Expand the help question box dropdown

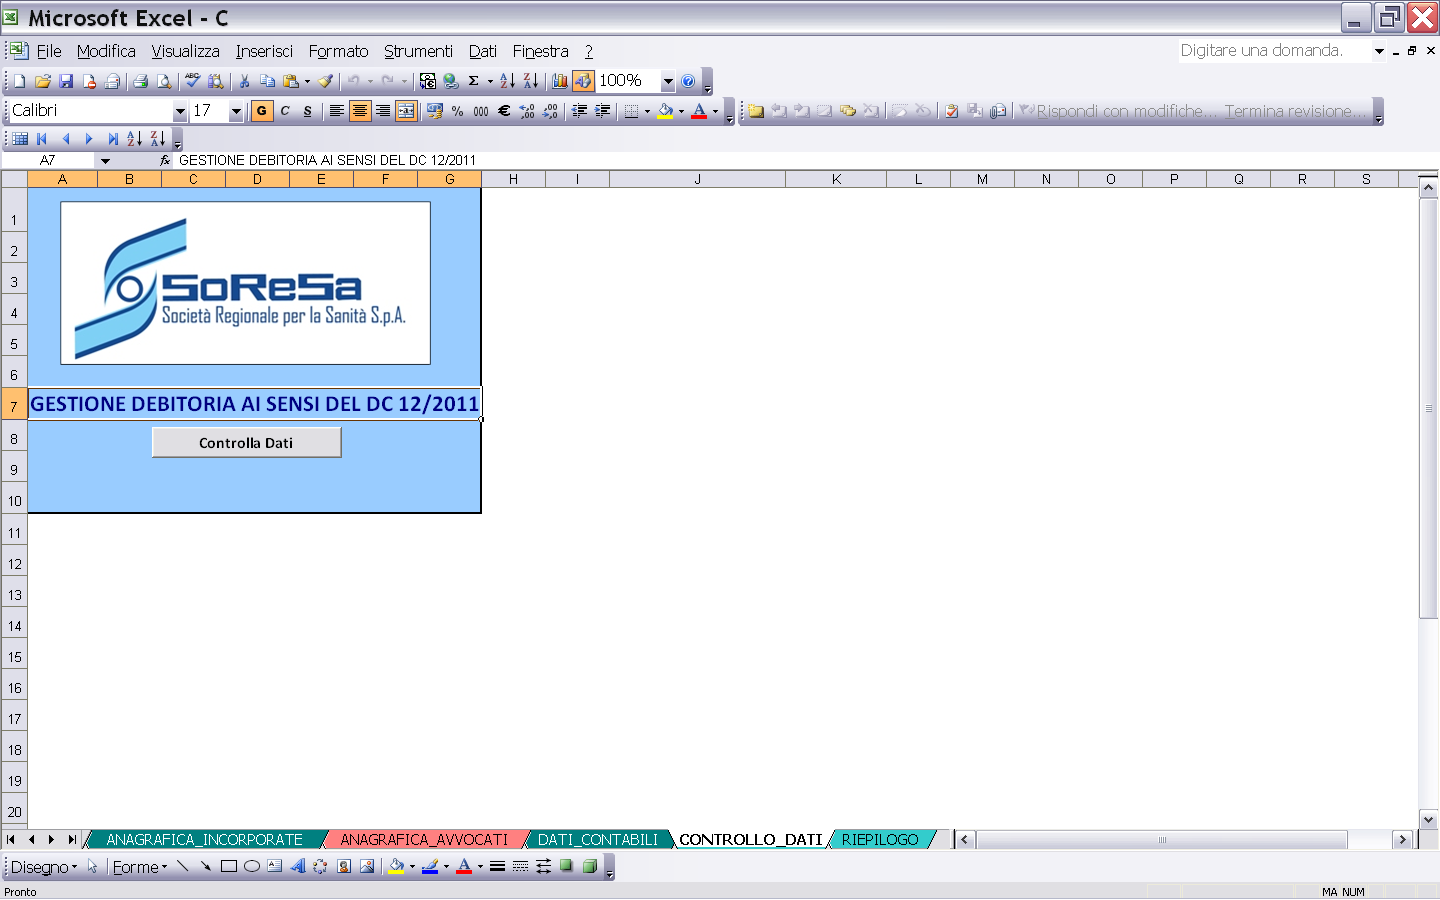[1379, 51]
